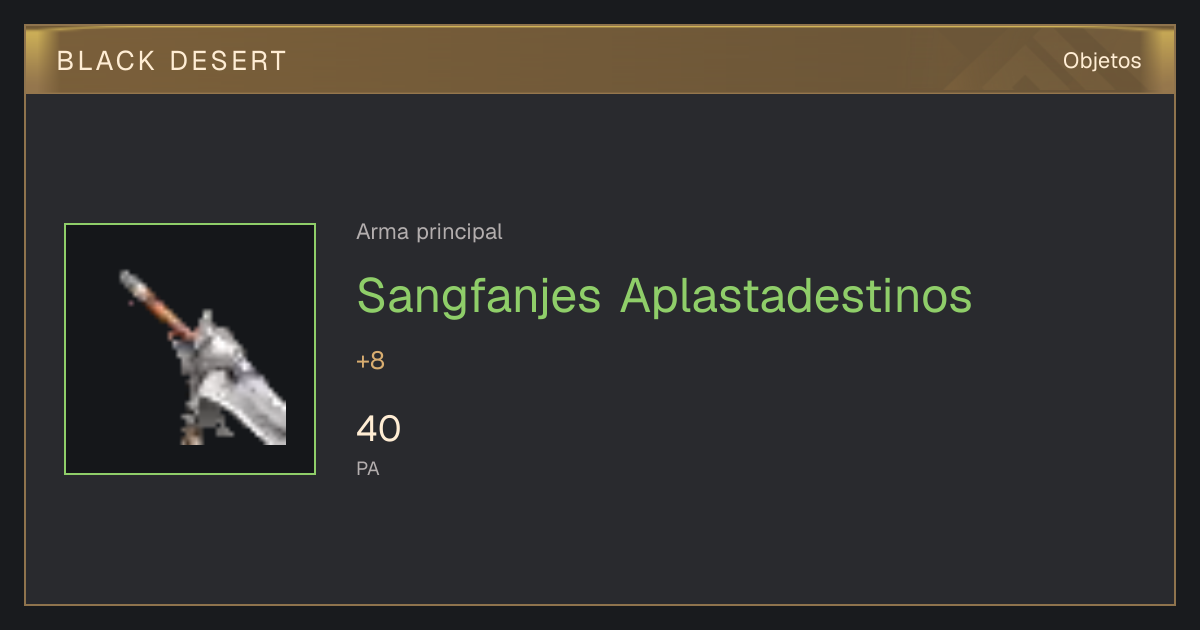1200x630 pixels.
Task: Open the Objetos link in the header
Action: pos(1102,61)
